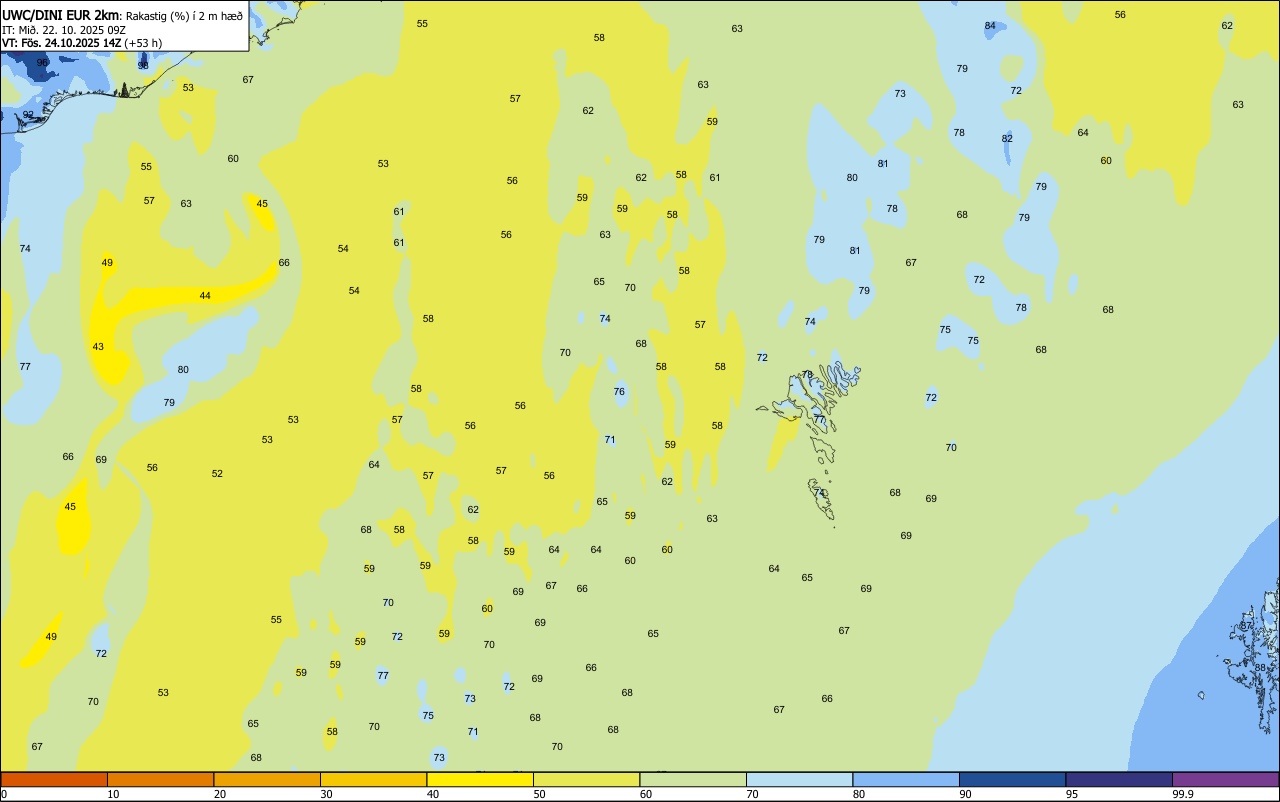Click the humidity value 52 on map
The width and height of the screenshot is (1280, 802).
[217, 474]
